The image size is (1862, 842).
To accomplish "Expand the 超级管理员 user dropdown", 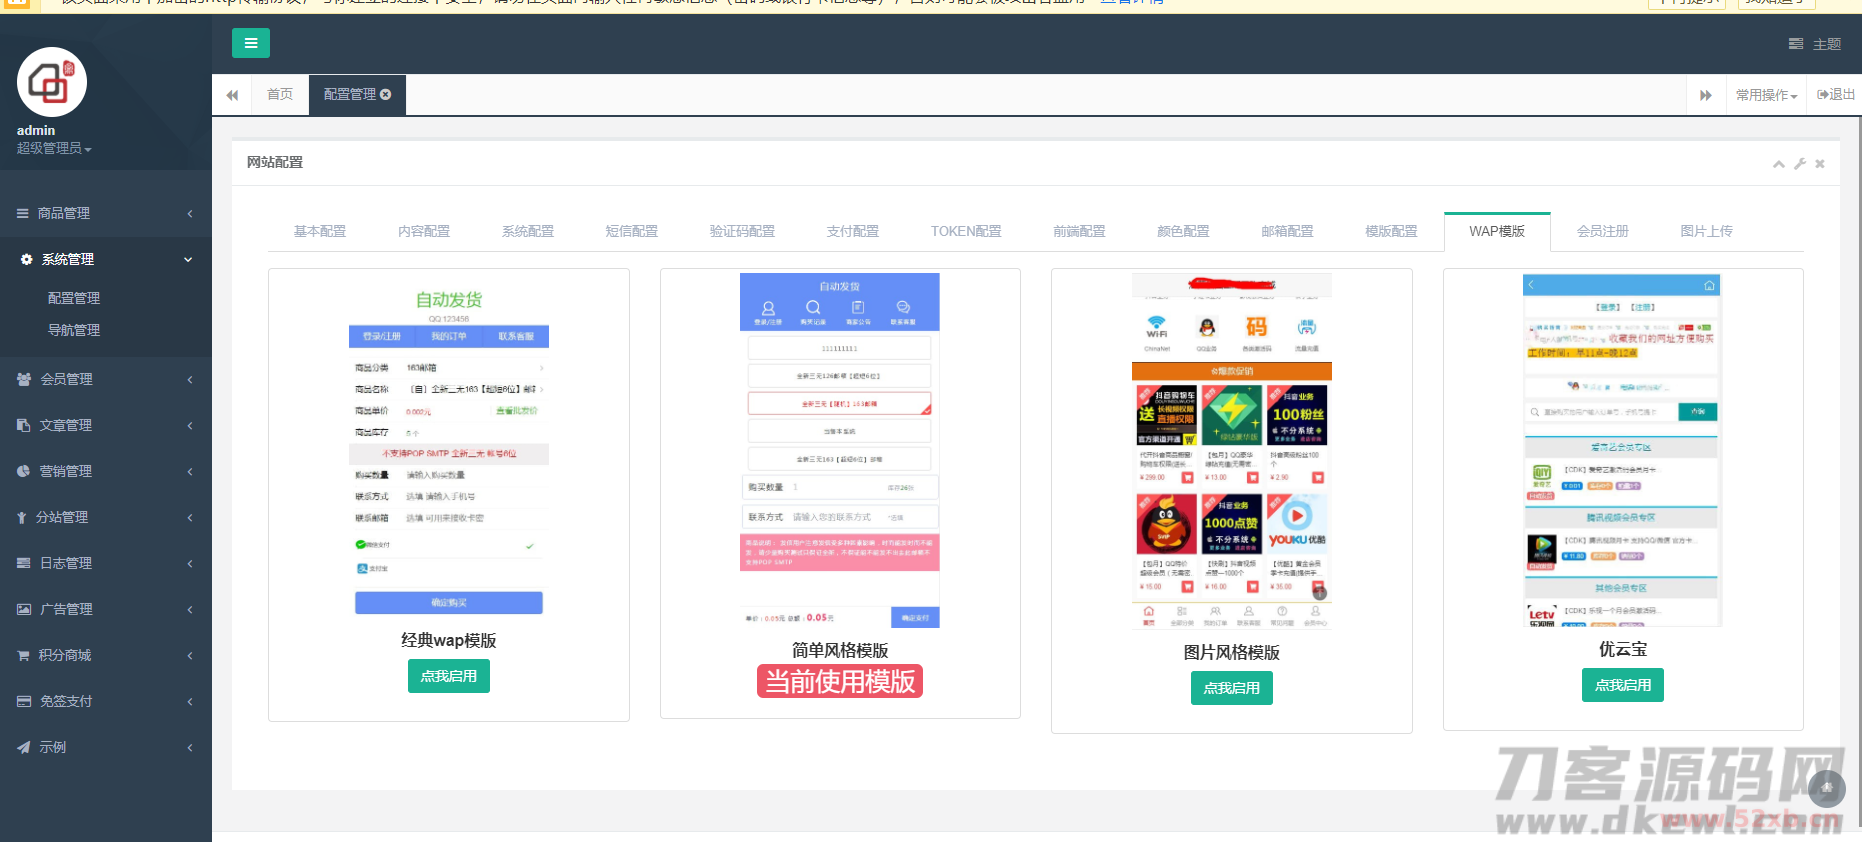I will [x=54, y=148].
